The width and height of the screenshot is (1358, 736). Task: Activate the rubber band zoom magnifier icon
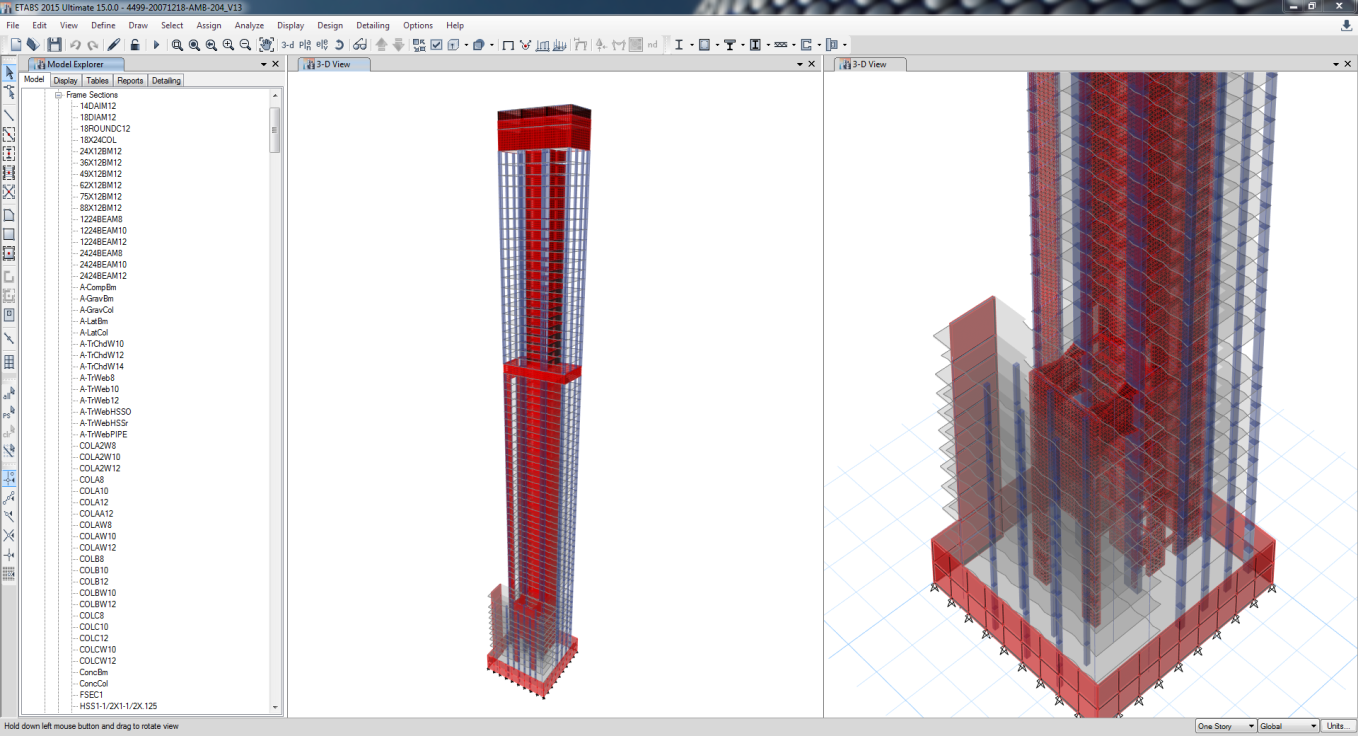coord(177,45)
